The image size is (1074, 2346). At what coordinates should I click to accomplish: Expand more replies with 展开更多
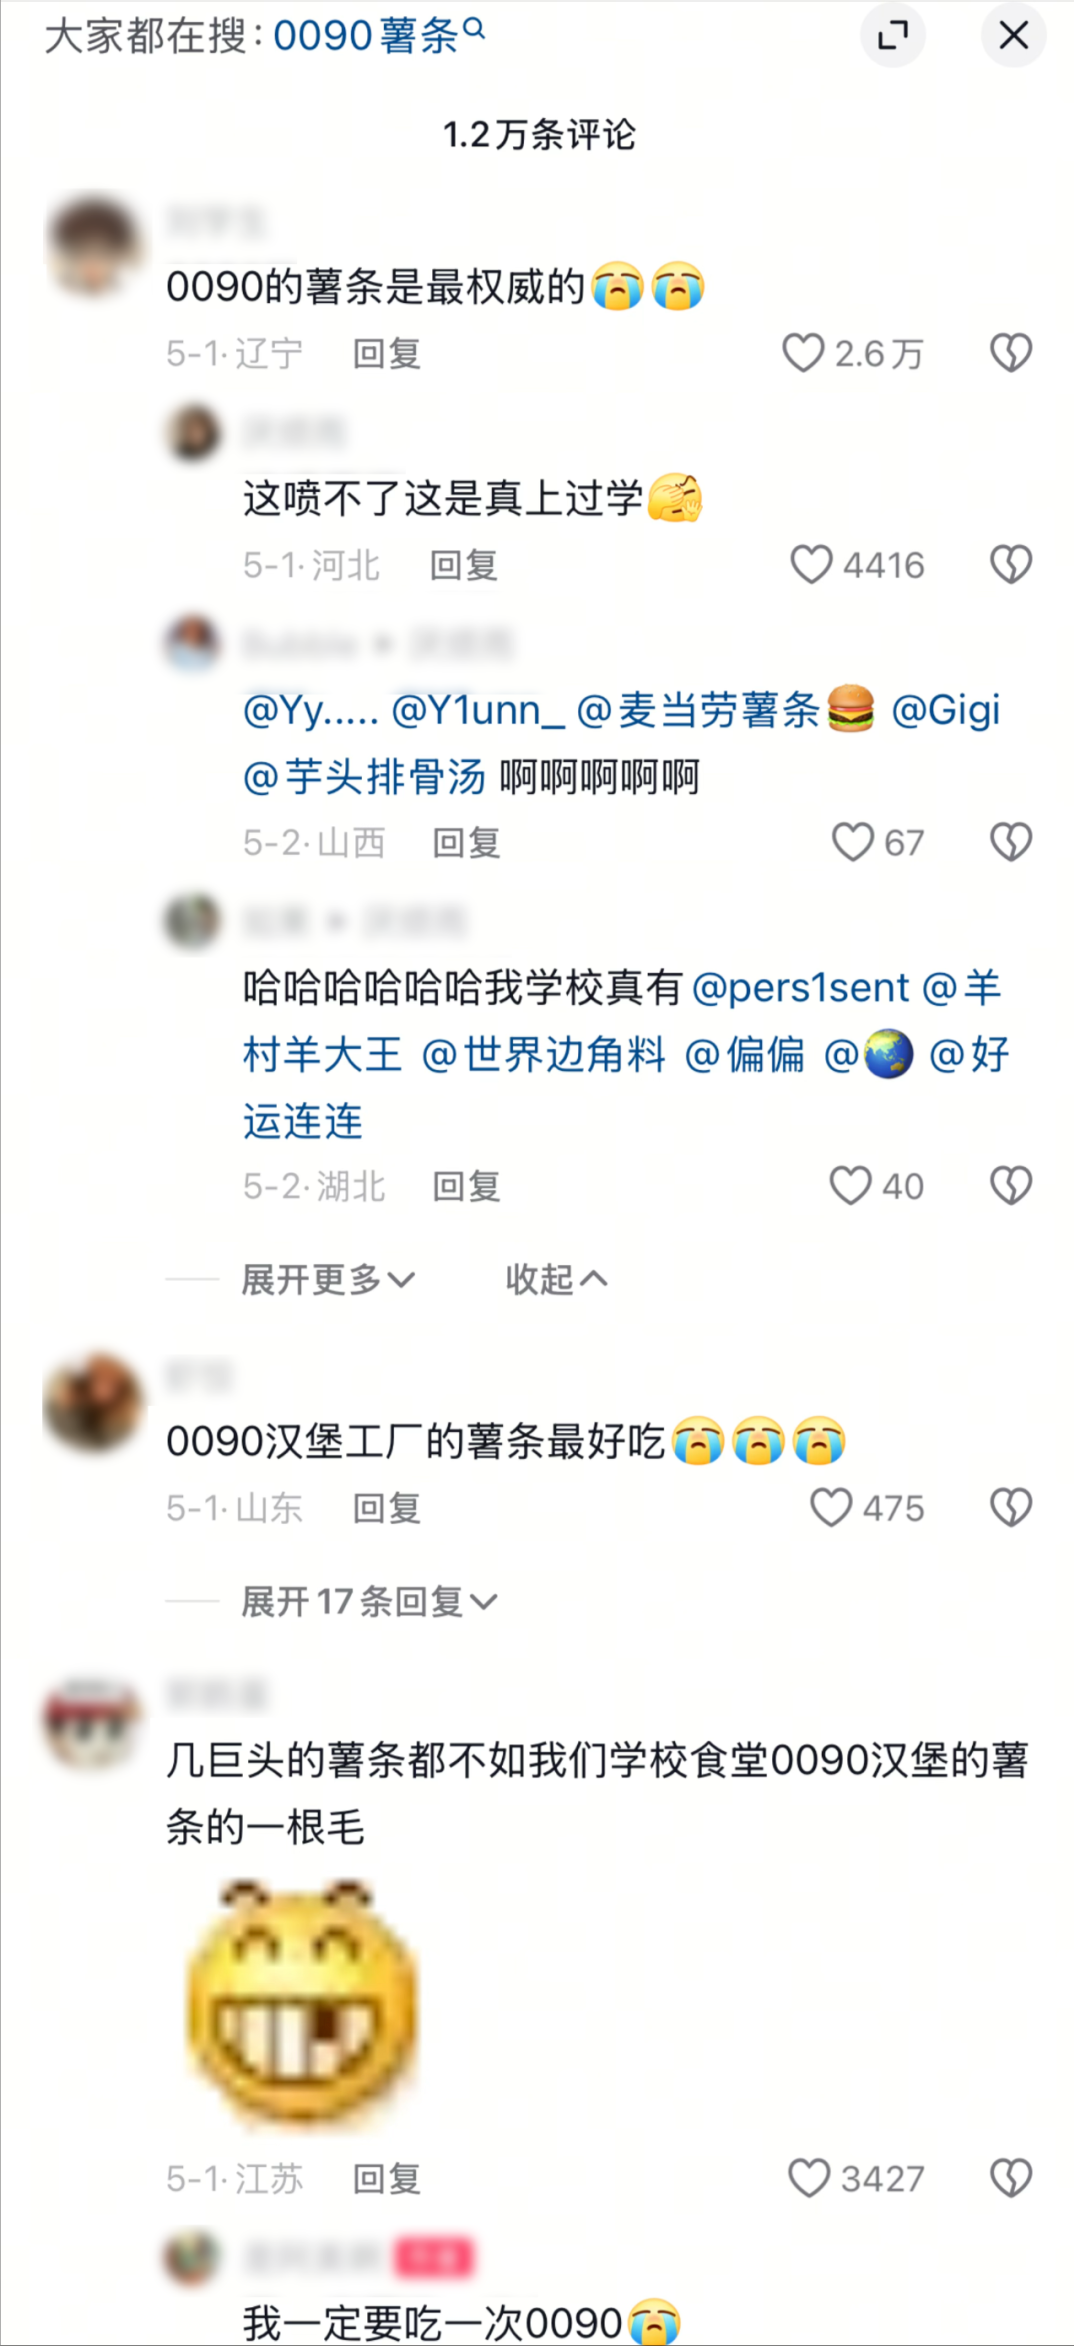(x=328, y=1279)
